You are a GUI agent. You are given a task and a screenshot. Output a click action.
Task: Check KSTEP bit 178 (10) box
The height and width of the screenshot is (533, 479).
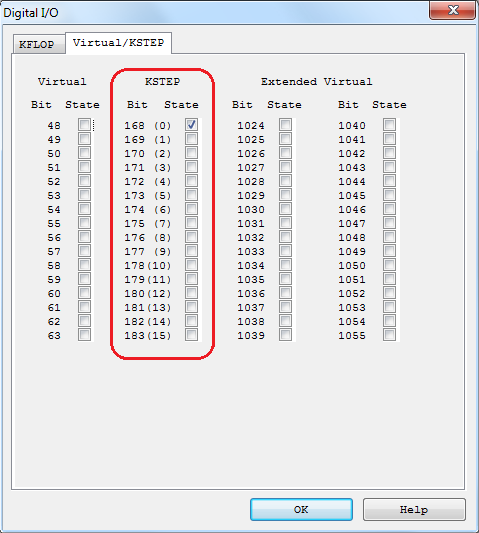coord(191,265)
